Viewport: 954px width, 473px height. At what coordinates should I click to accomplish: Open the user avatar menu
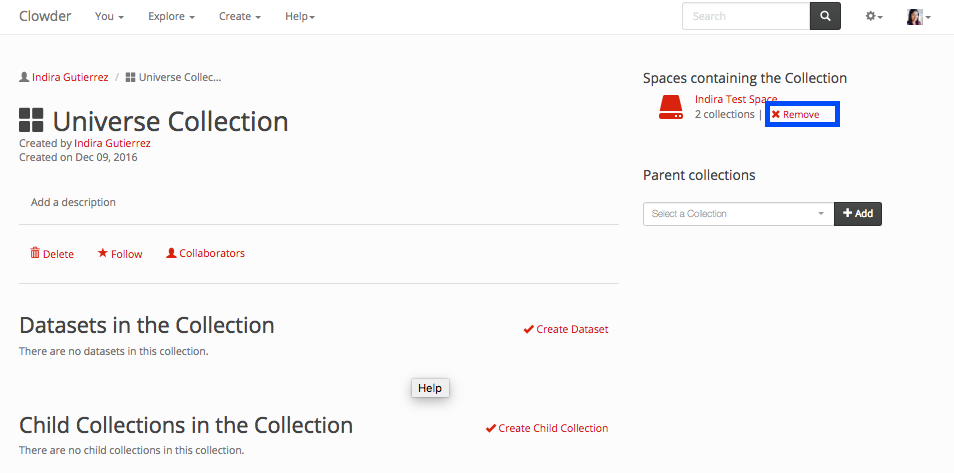tap(918, 17)
